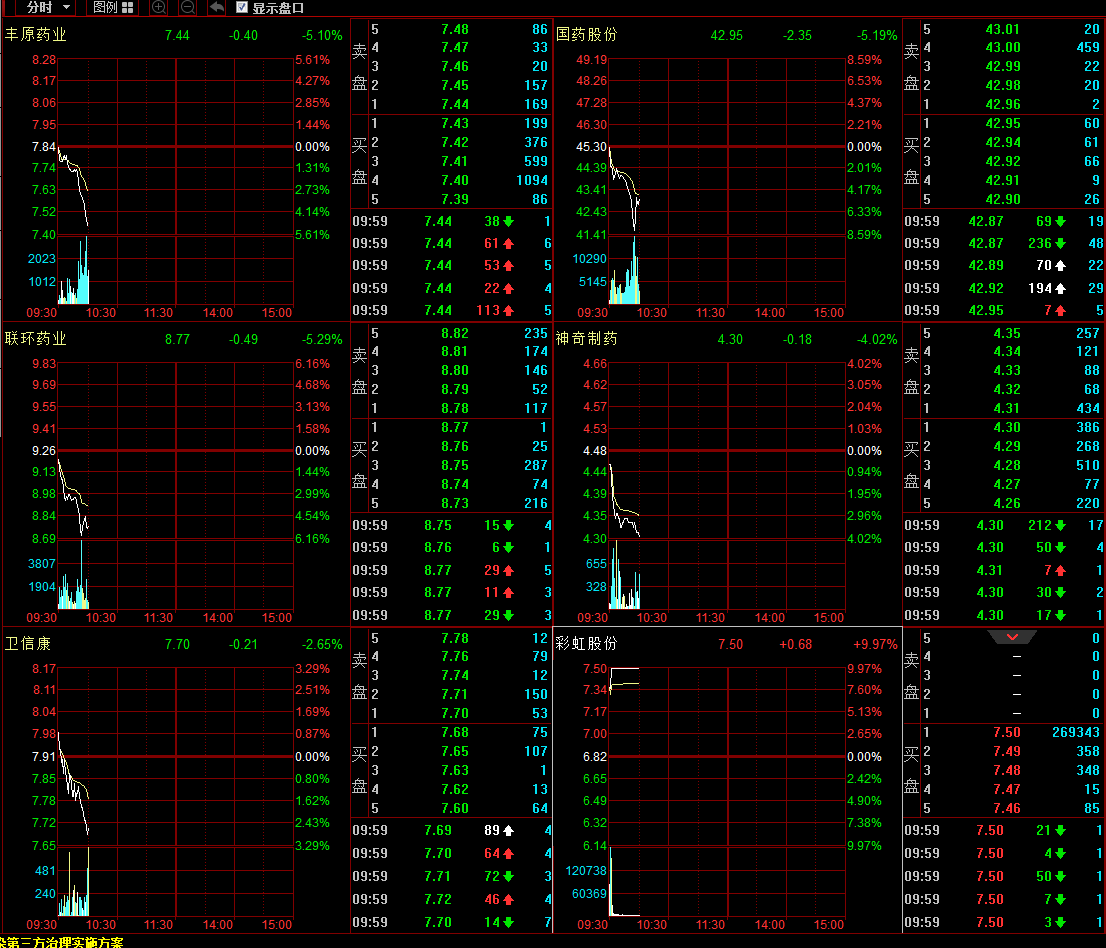Click 神奇制药 buy-3 volume 510
Viewport: 1106px width, 948px height.
tap(1088, 466)
